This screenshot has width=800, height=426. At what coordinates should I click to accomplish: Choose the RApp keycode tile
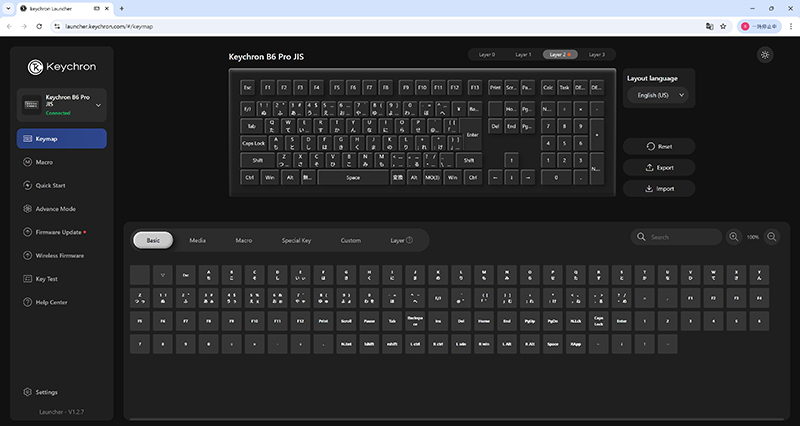pyautogui.click(x=576, y=344)
